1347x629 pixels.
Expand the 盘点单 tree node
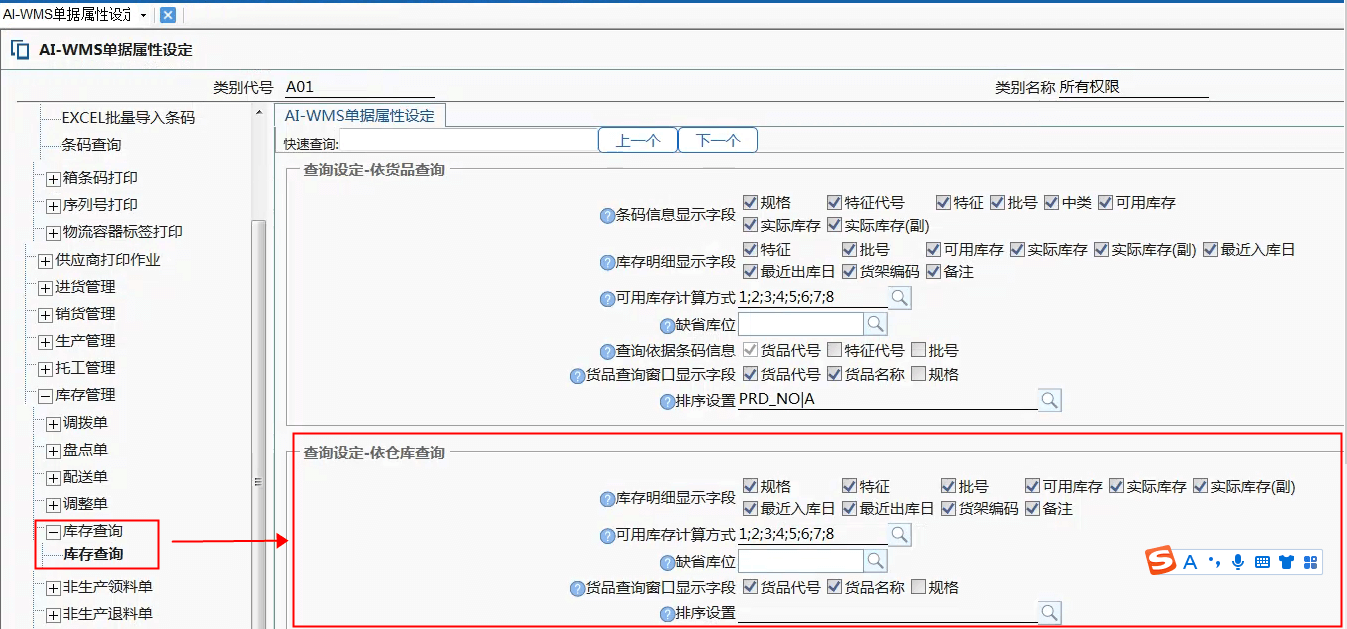[53, 450]
